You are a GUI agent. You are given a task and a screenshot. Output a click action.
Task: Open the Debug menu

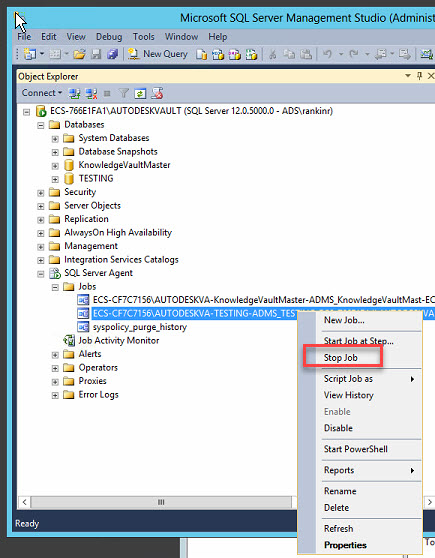(109, 37)
